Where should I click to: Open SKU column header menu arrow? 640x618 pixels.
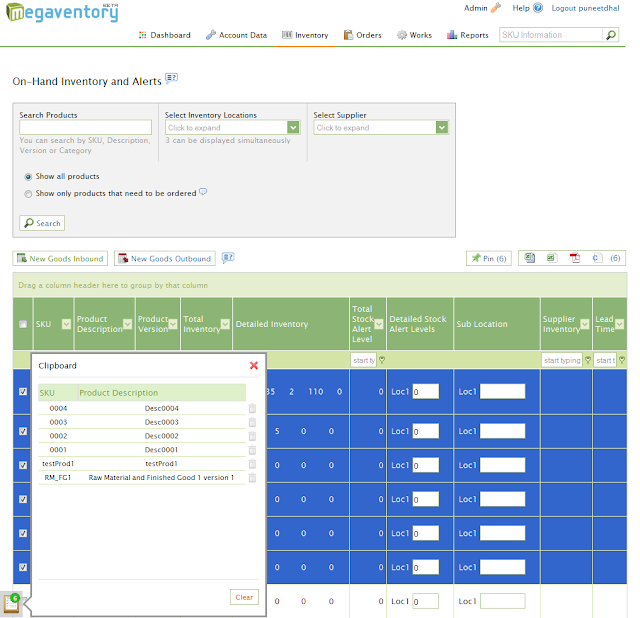pos(66,324)
